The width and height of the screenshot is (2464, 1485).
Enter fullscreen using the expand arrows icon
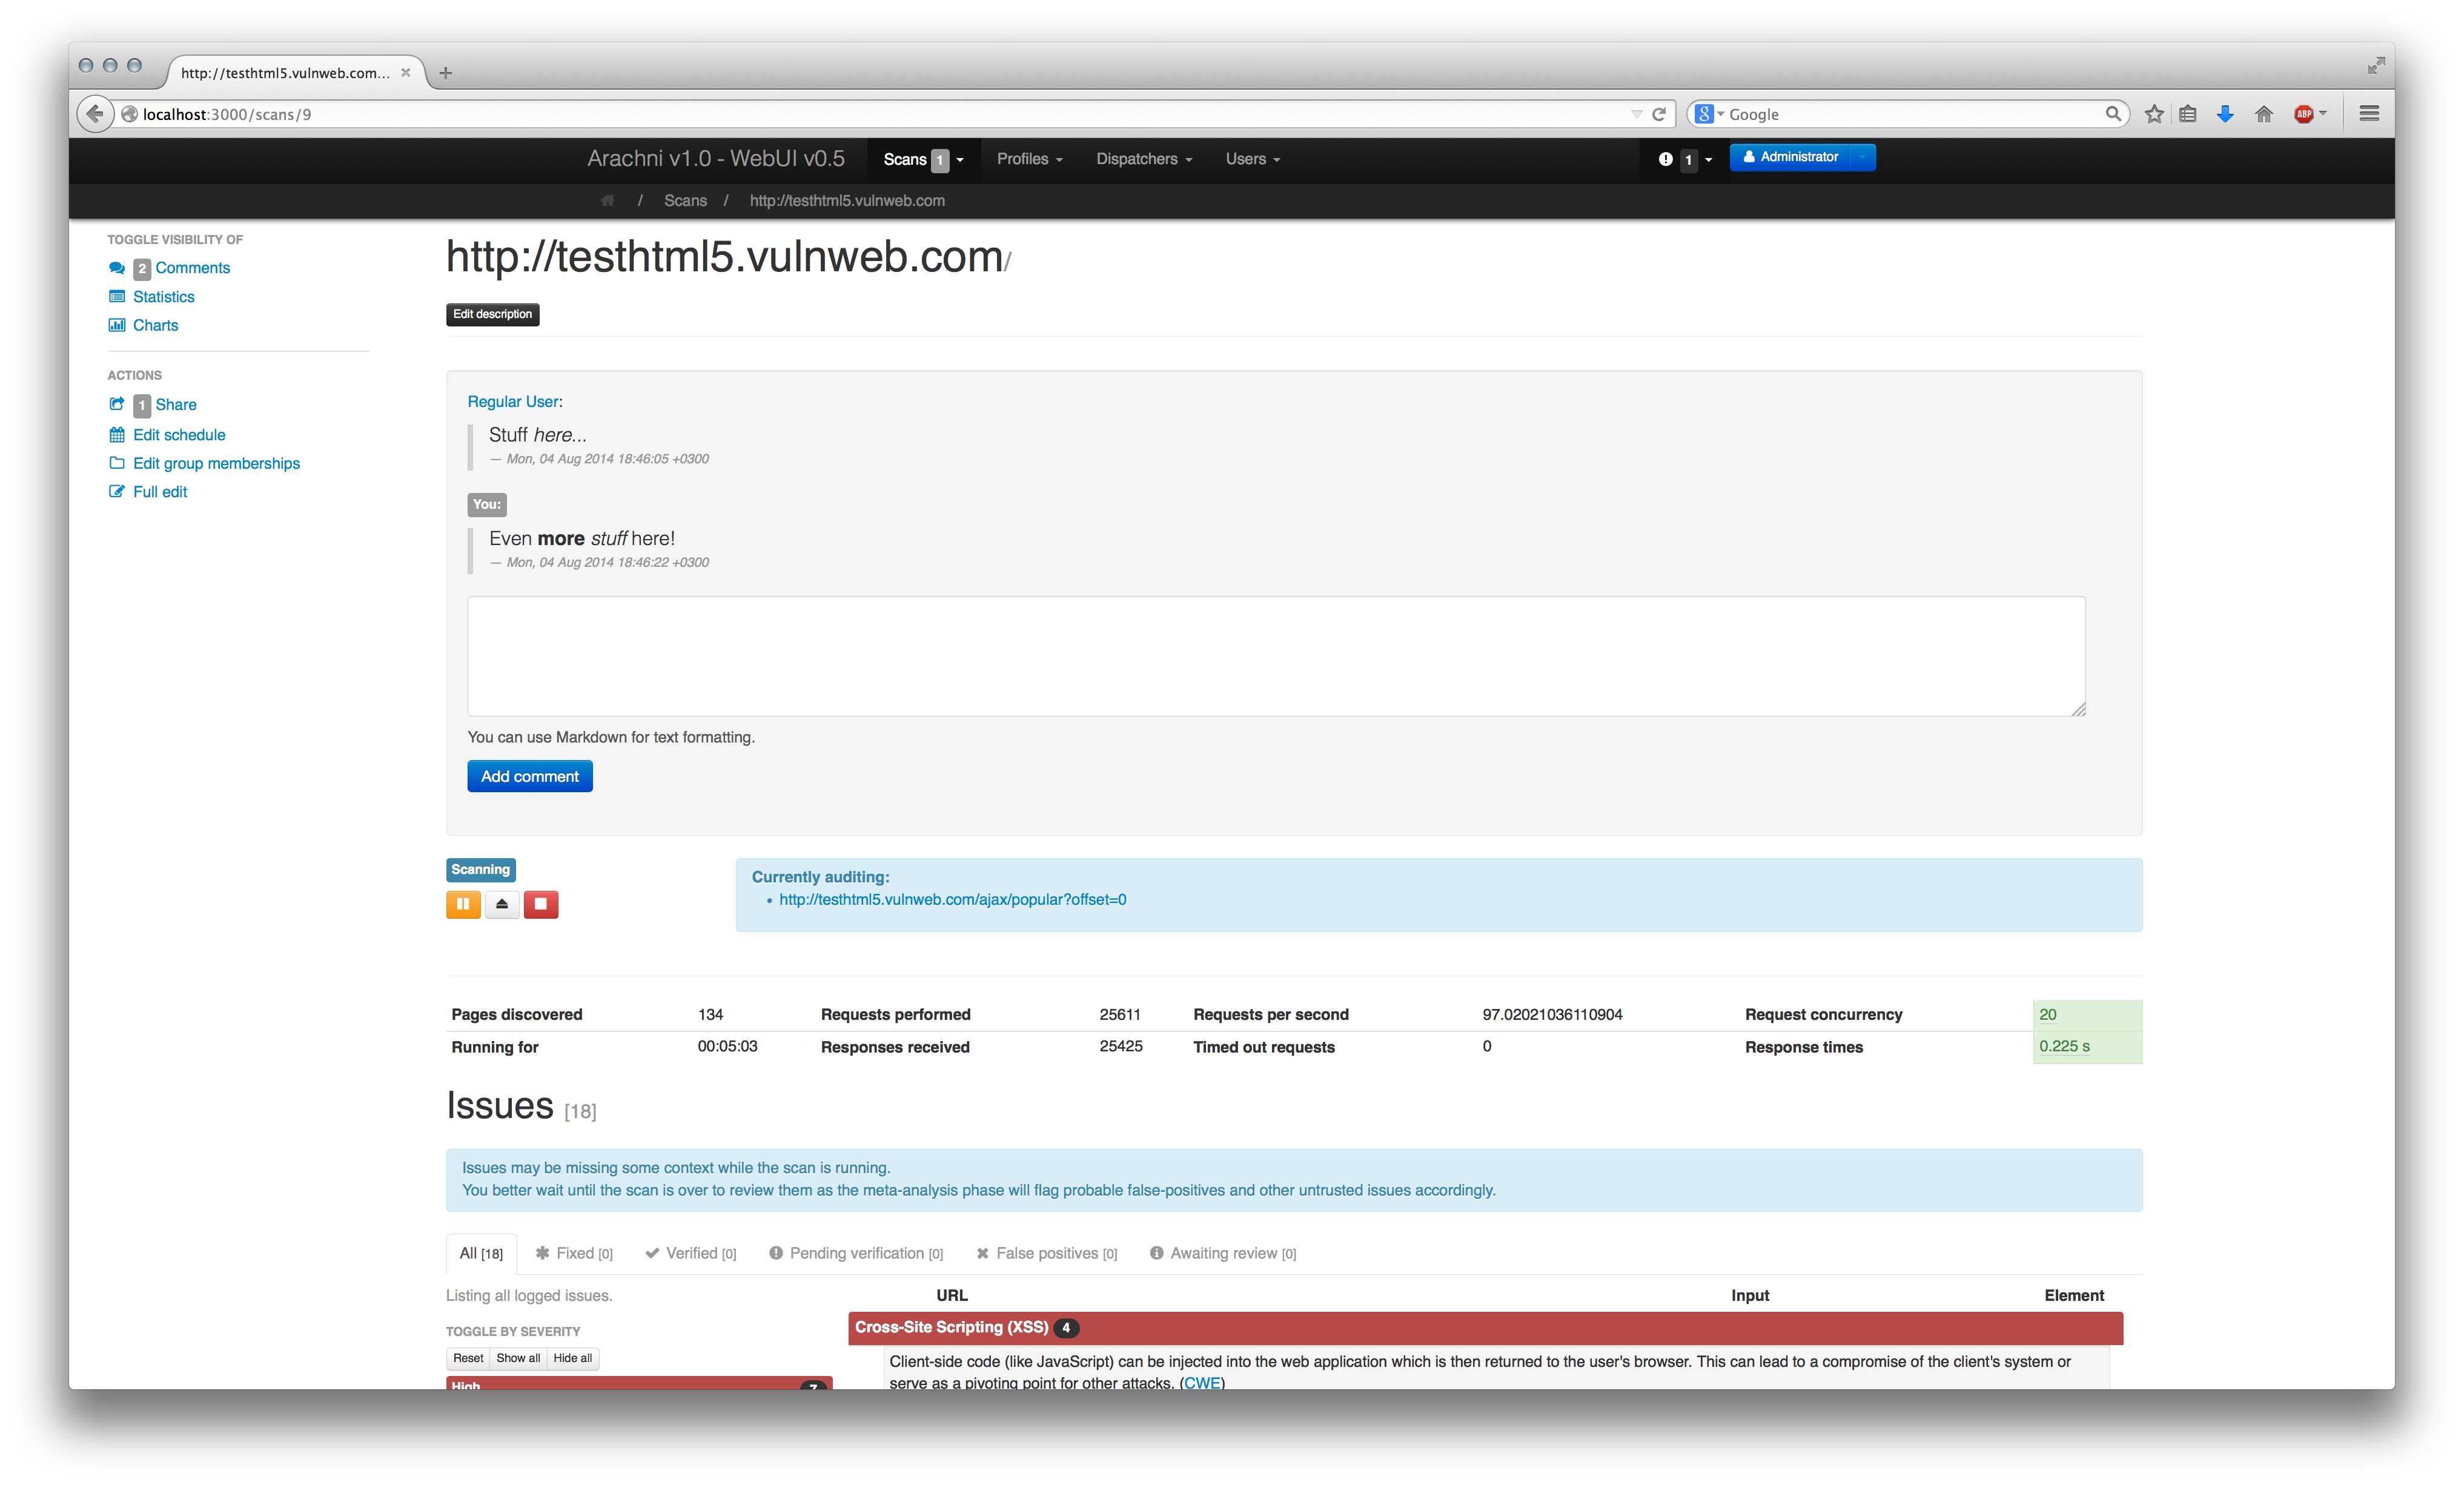2377,65
